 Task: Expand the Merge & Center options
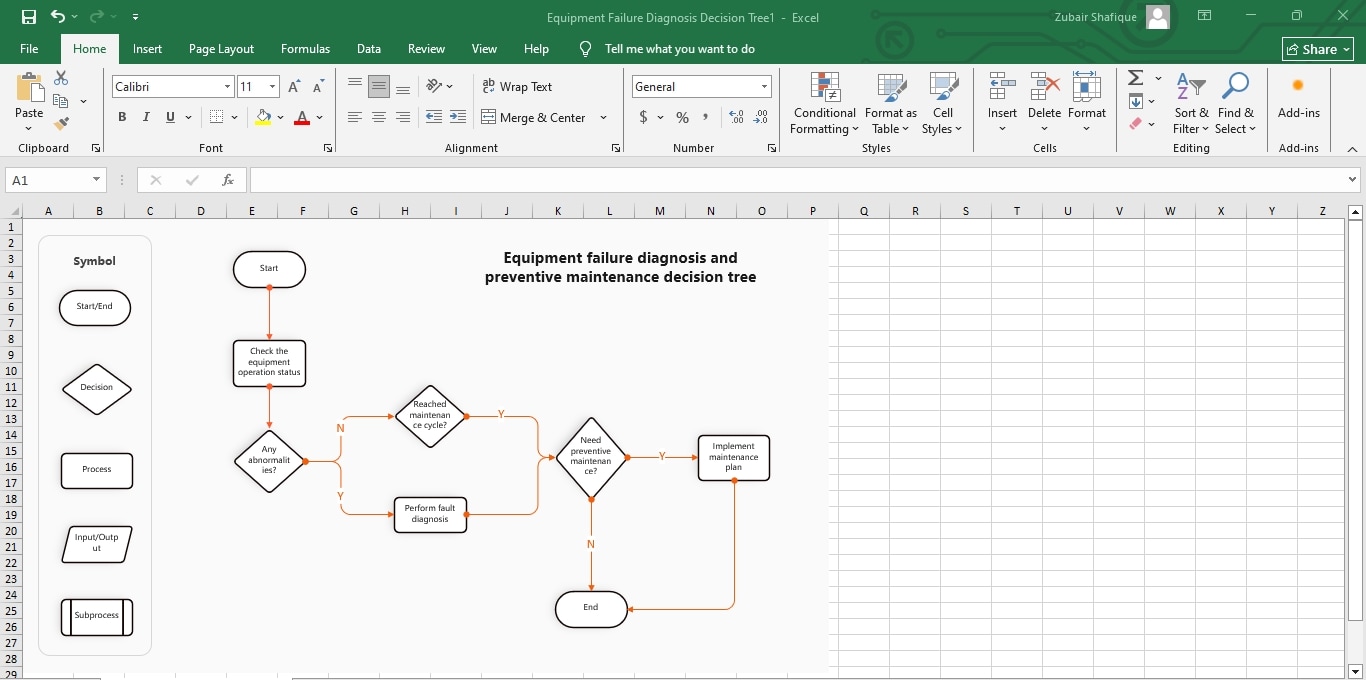pos(603,118)
